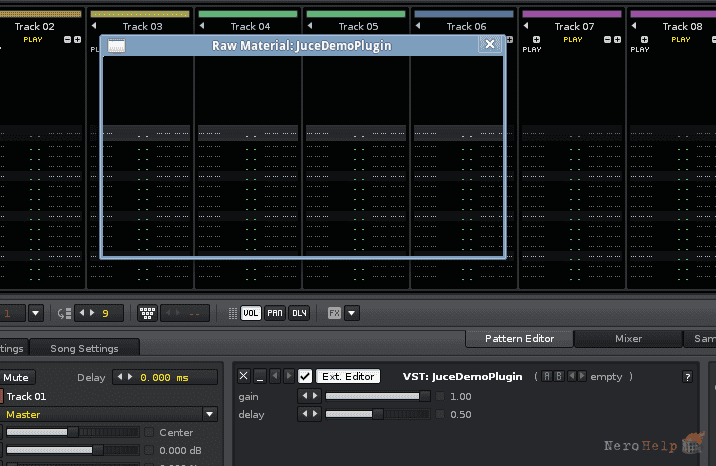Click the gain slider of JuceDemoPlugin
Image resolution: width=716 pixels, height=466 pixels.
pos(378,396)
